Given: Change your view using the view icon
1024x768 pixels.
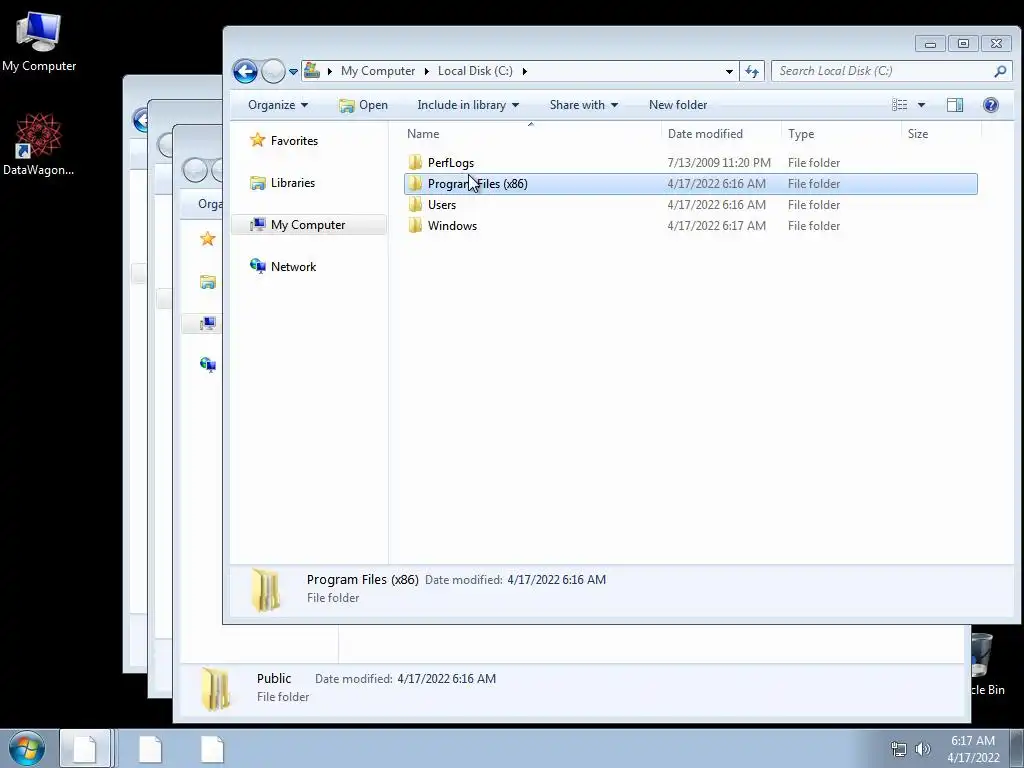Looking at the screenshot, I should [x=899, y=104].
